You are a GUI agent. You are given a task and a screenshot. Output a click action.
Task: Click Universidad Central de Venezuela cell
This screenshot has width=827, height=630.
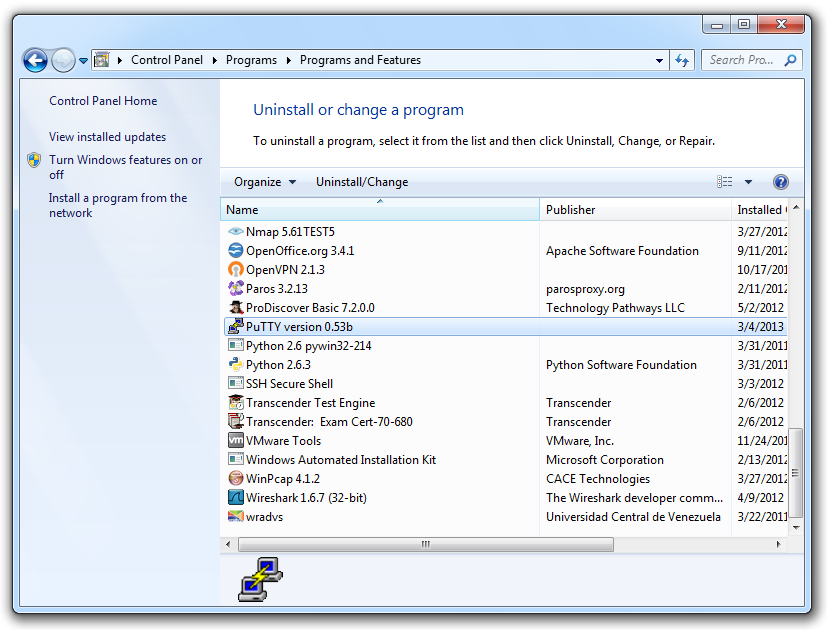633,517
